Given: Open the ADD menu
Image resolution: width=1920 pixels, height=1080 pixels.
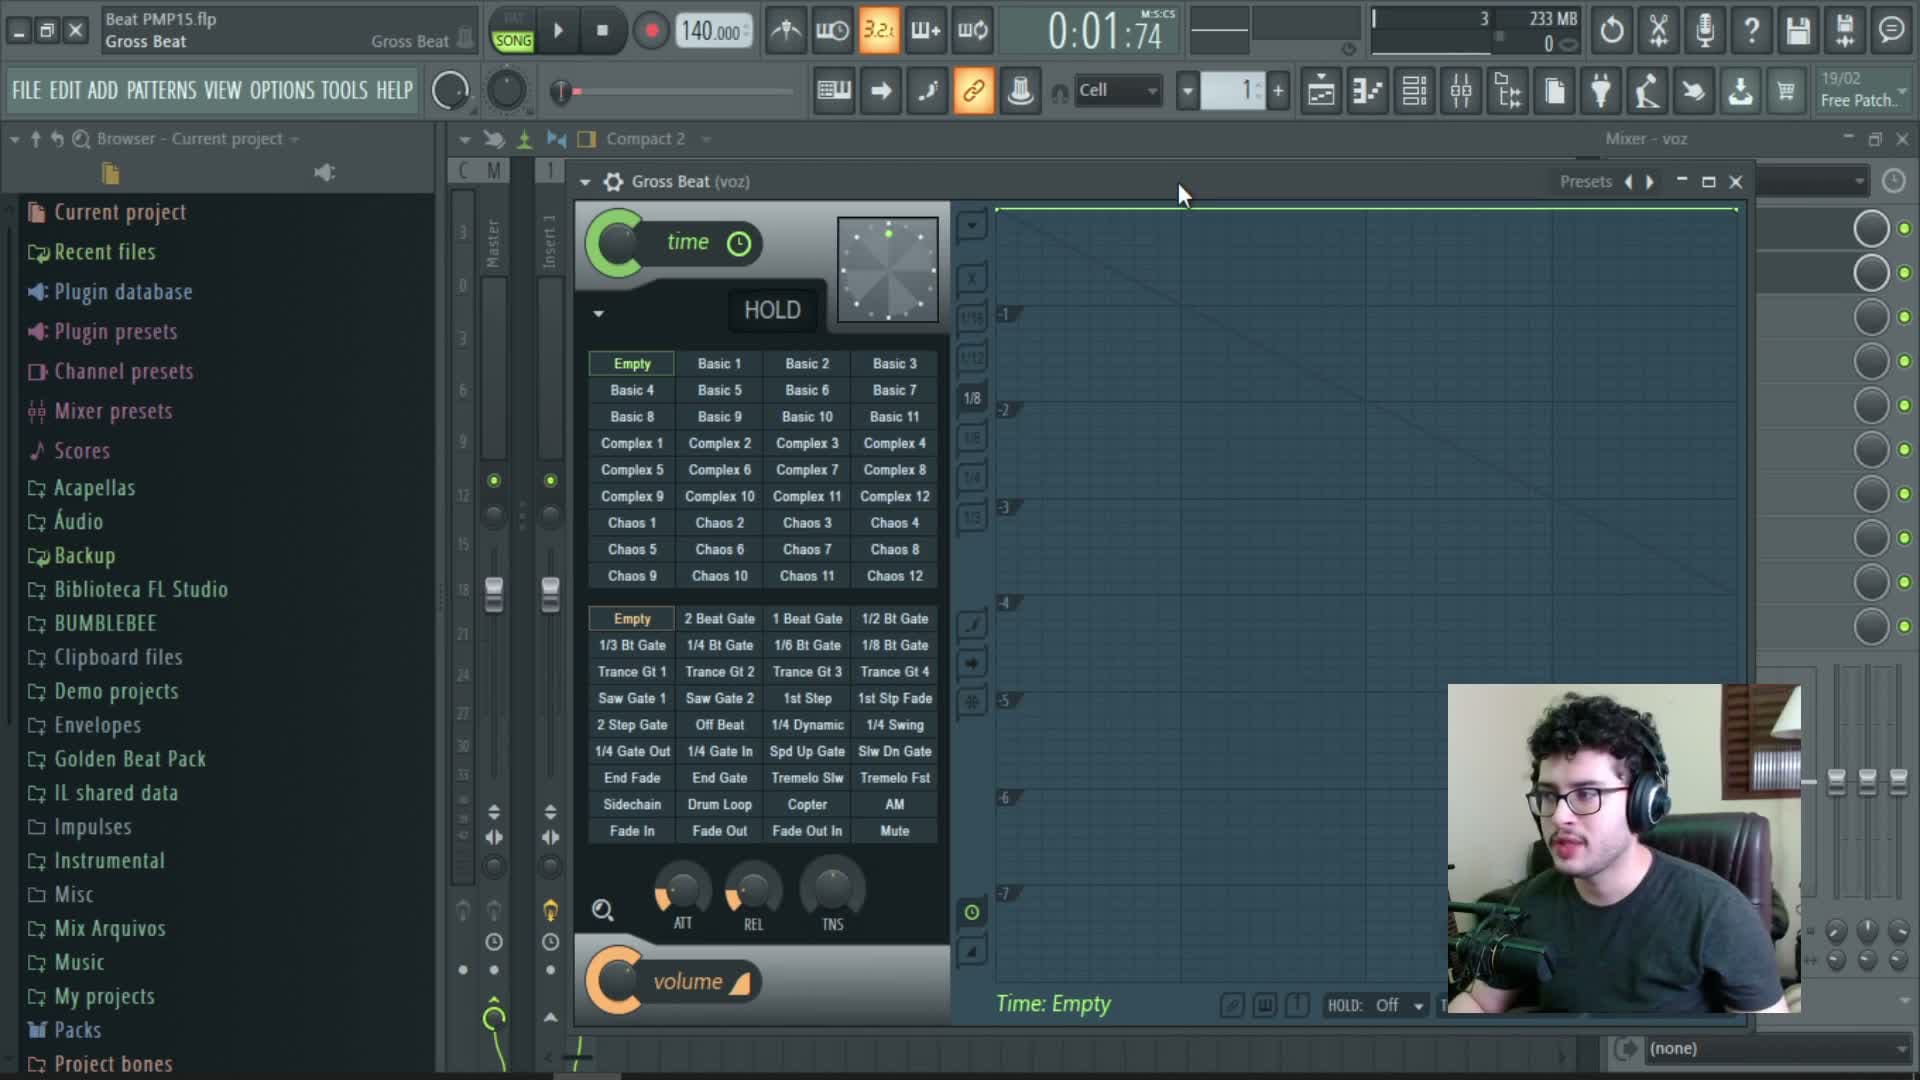Looking at the screenshot, I should coord(102,91).
